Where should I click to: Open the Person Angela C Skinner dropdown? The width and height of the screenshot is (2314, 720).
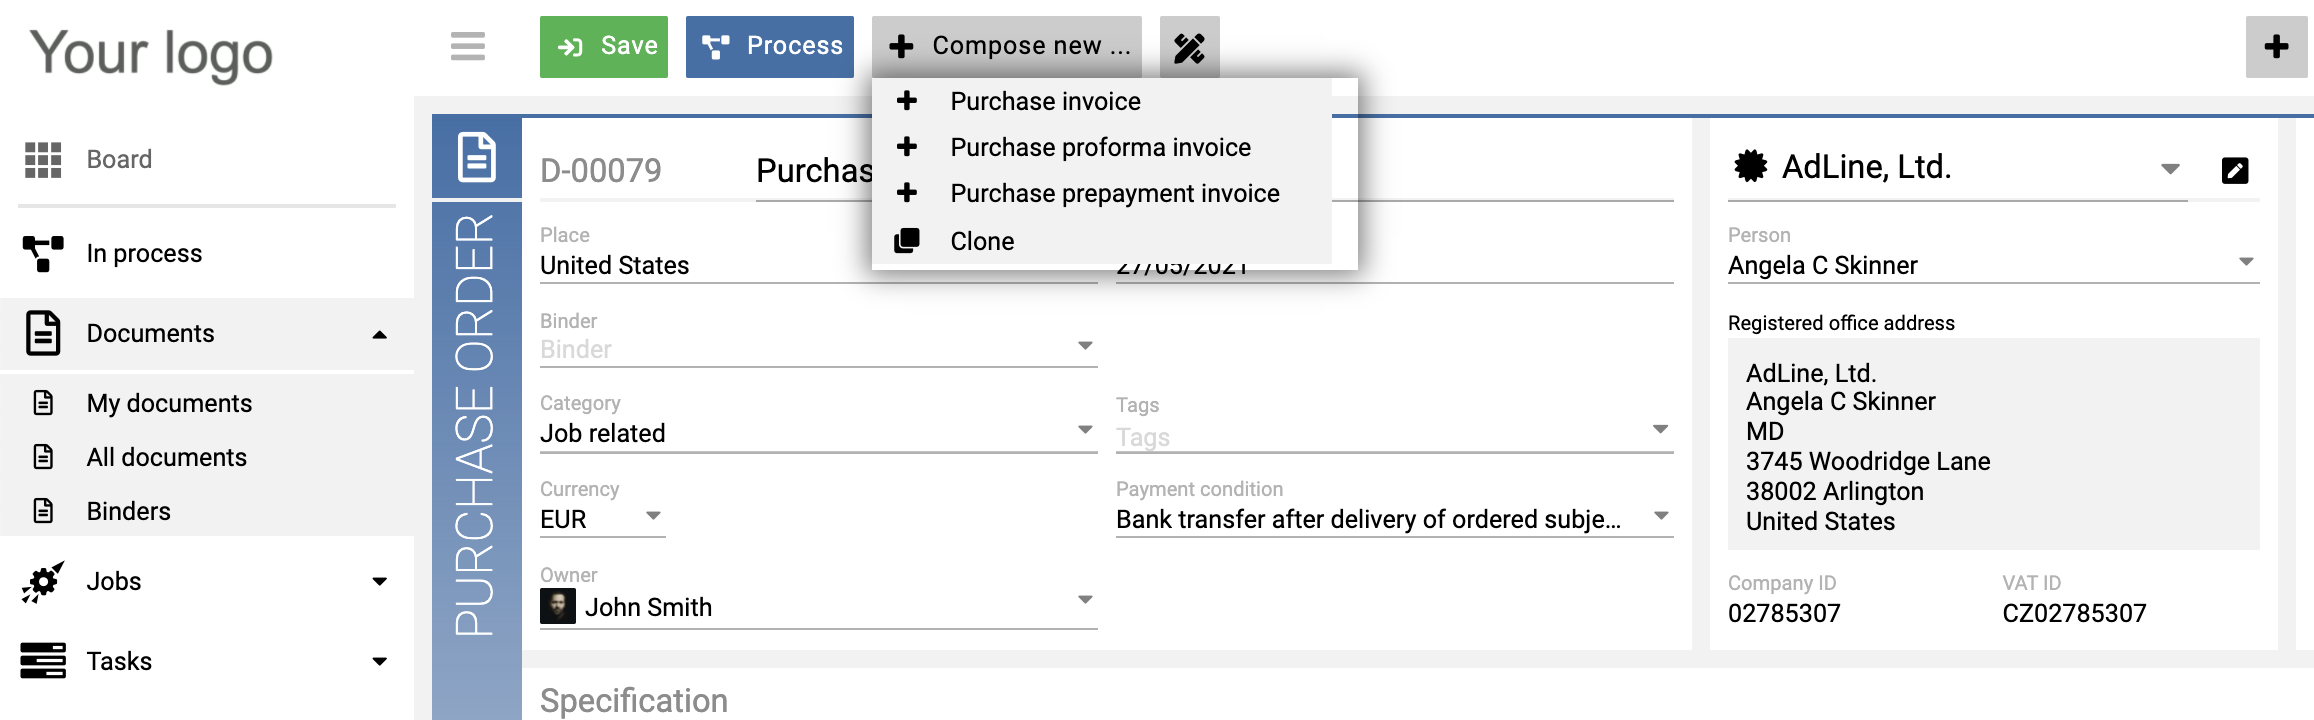point(1993,264)
